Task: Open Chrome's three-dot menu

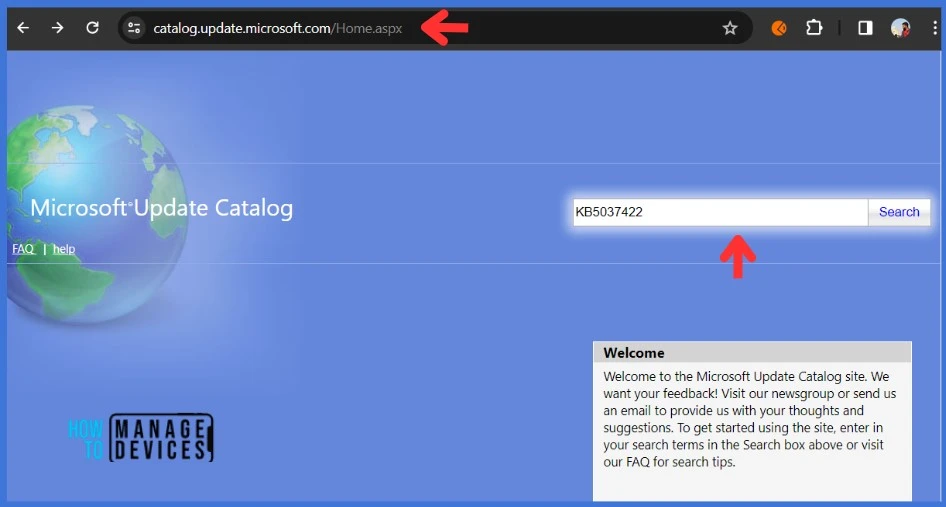Action: [935, 28]
